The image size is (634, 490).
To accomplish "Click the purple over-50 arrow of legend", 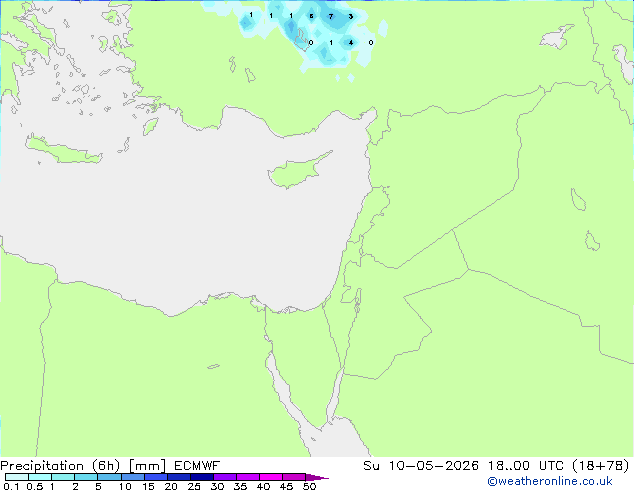I will (x=317, y=477).
